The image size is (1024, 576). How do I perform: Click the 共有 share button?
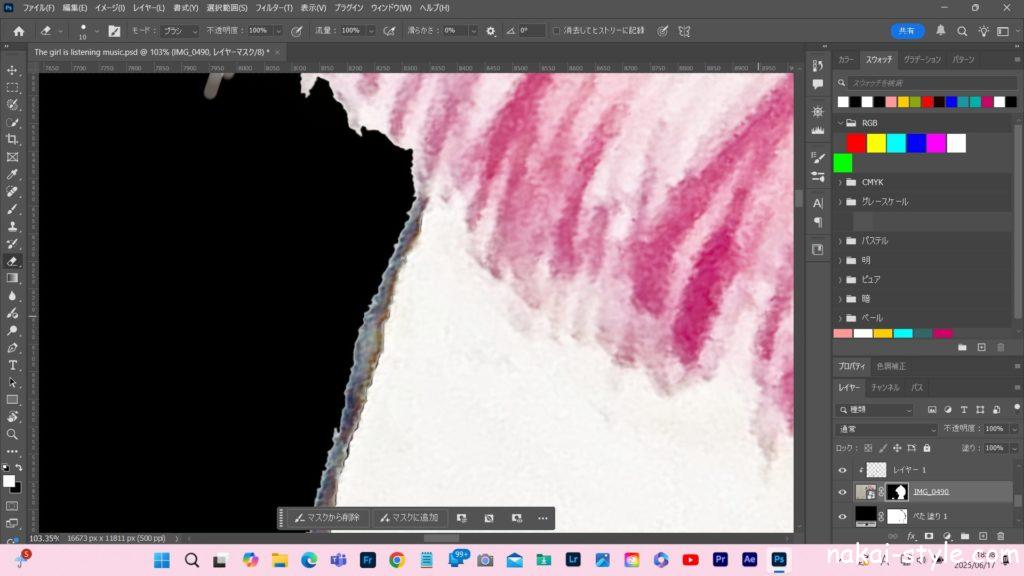(907, 31)
